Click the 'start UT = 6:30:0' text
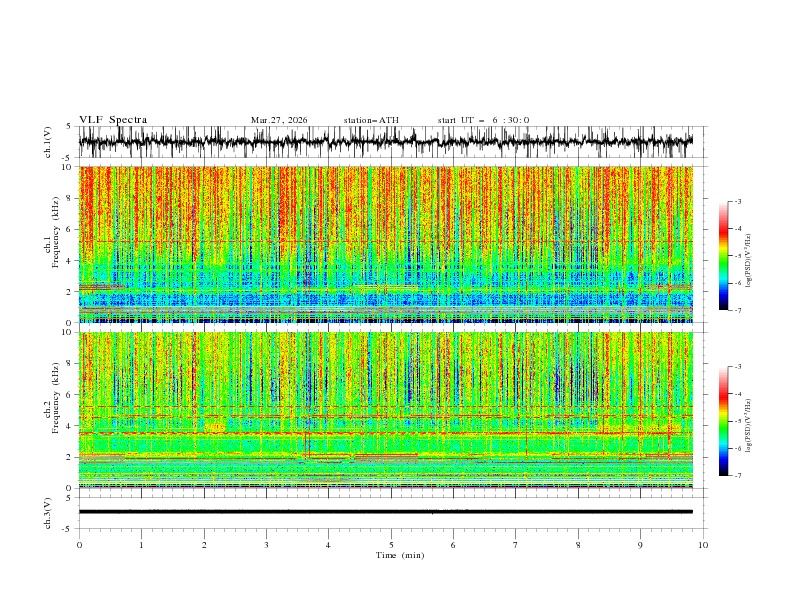This screenshot has height=612, width=792. [483, 120]
